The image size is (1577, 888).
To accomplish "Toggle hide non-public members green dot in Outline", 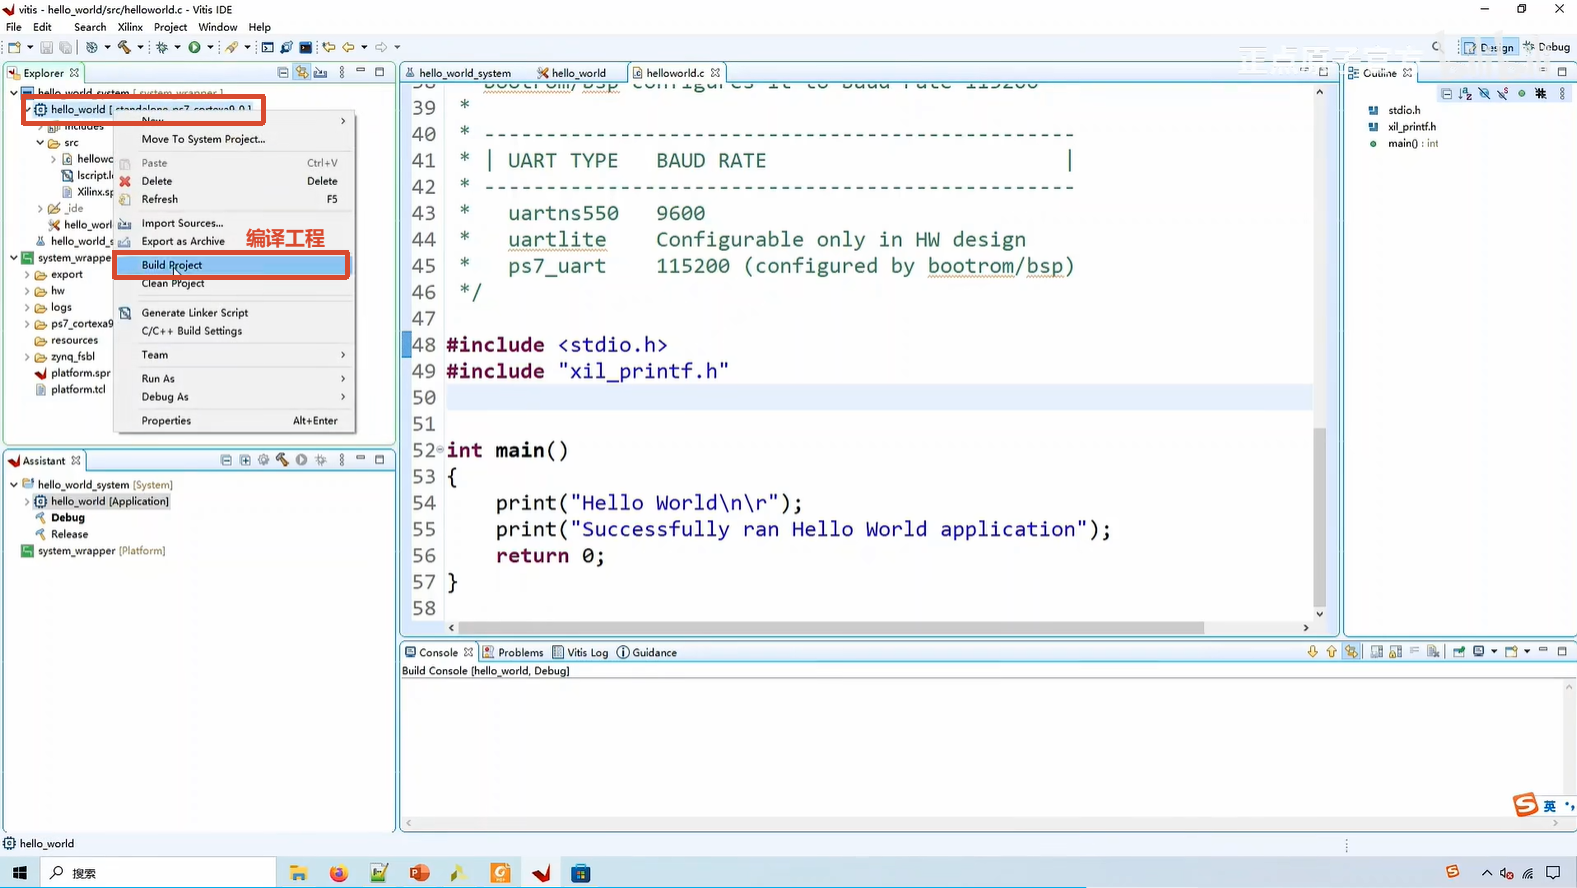I will [1522, 94].
